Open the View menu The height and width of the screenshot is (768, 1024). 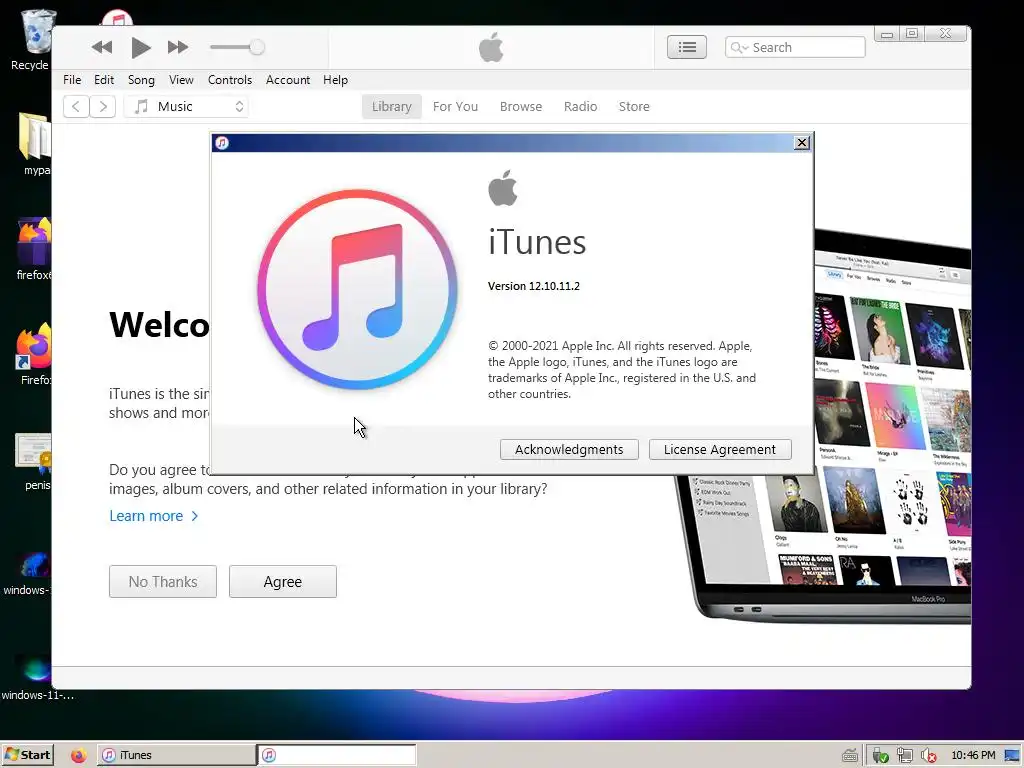click(181, 80)
